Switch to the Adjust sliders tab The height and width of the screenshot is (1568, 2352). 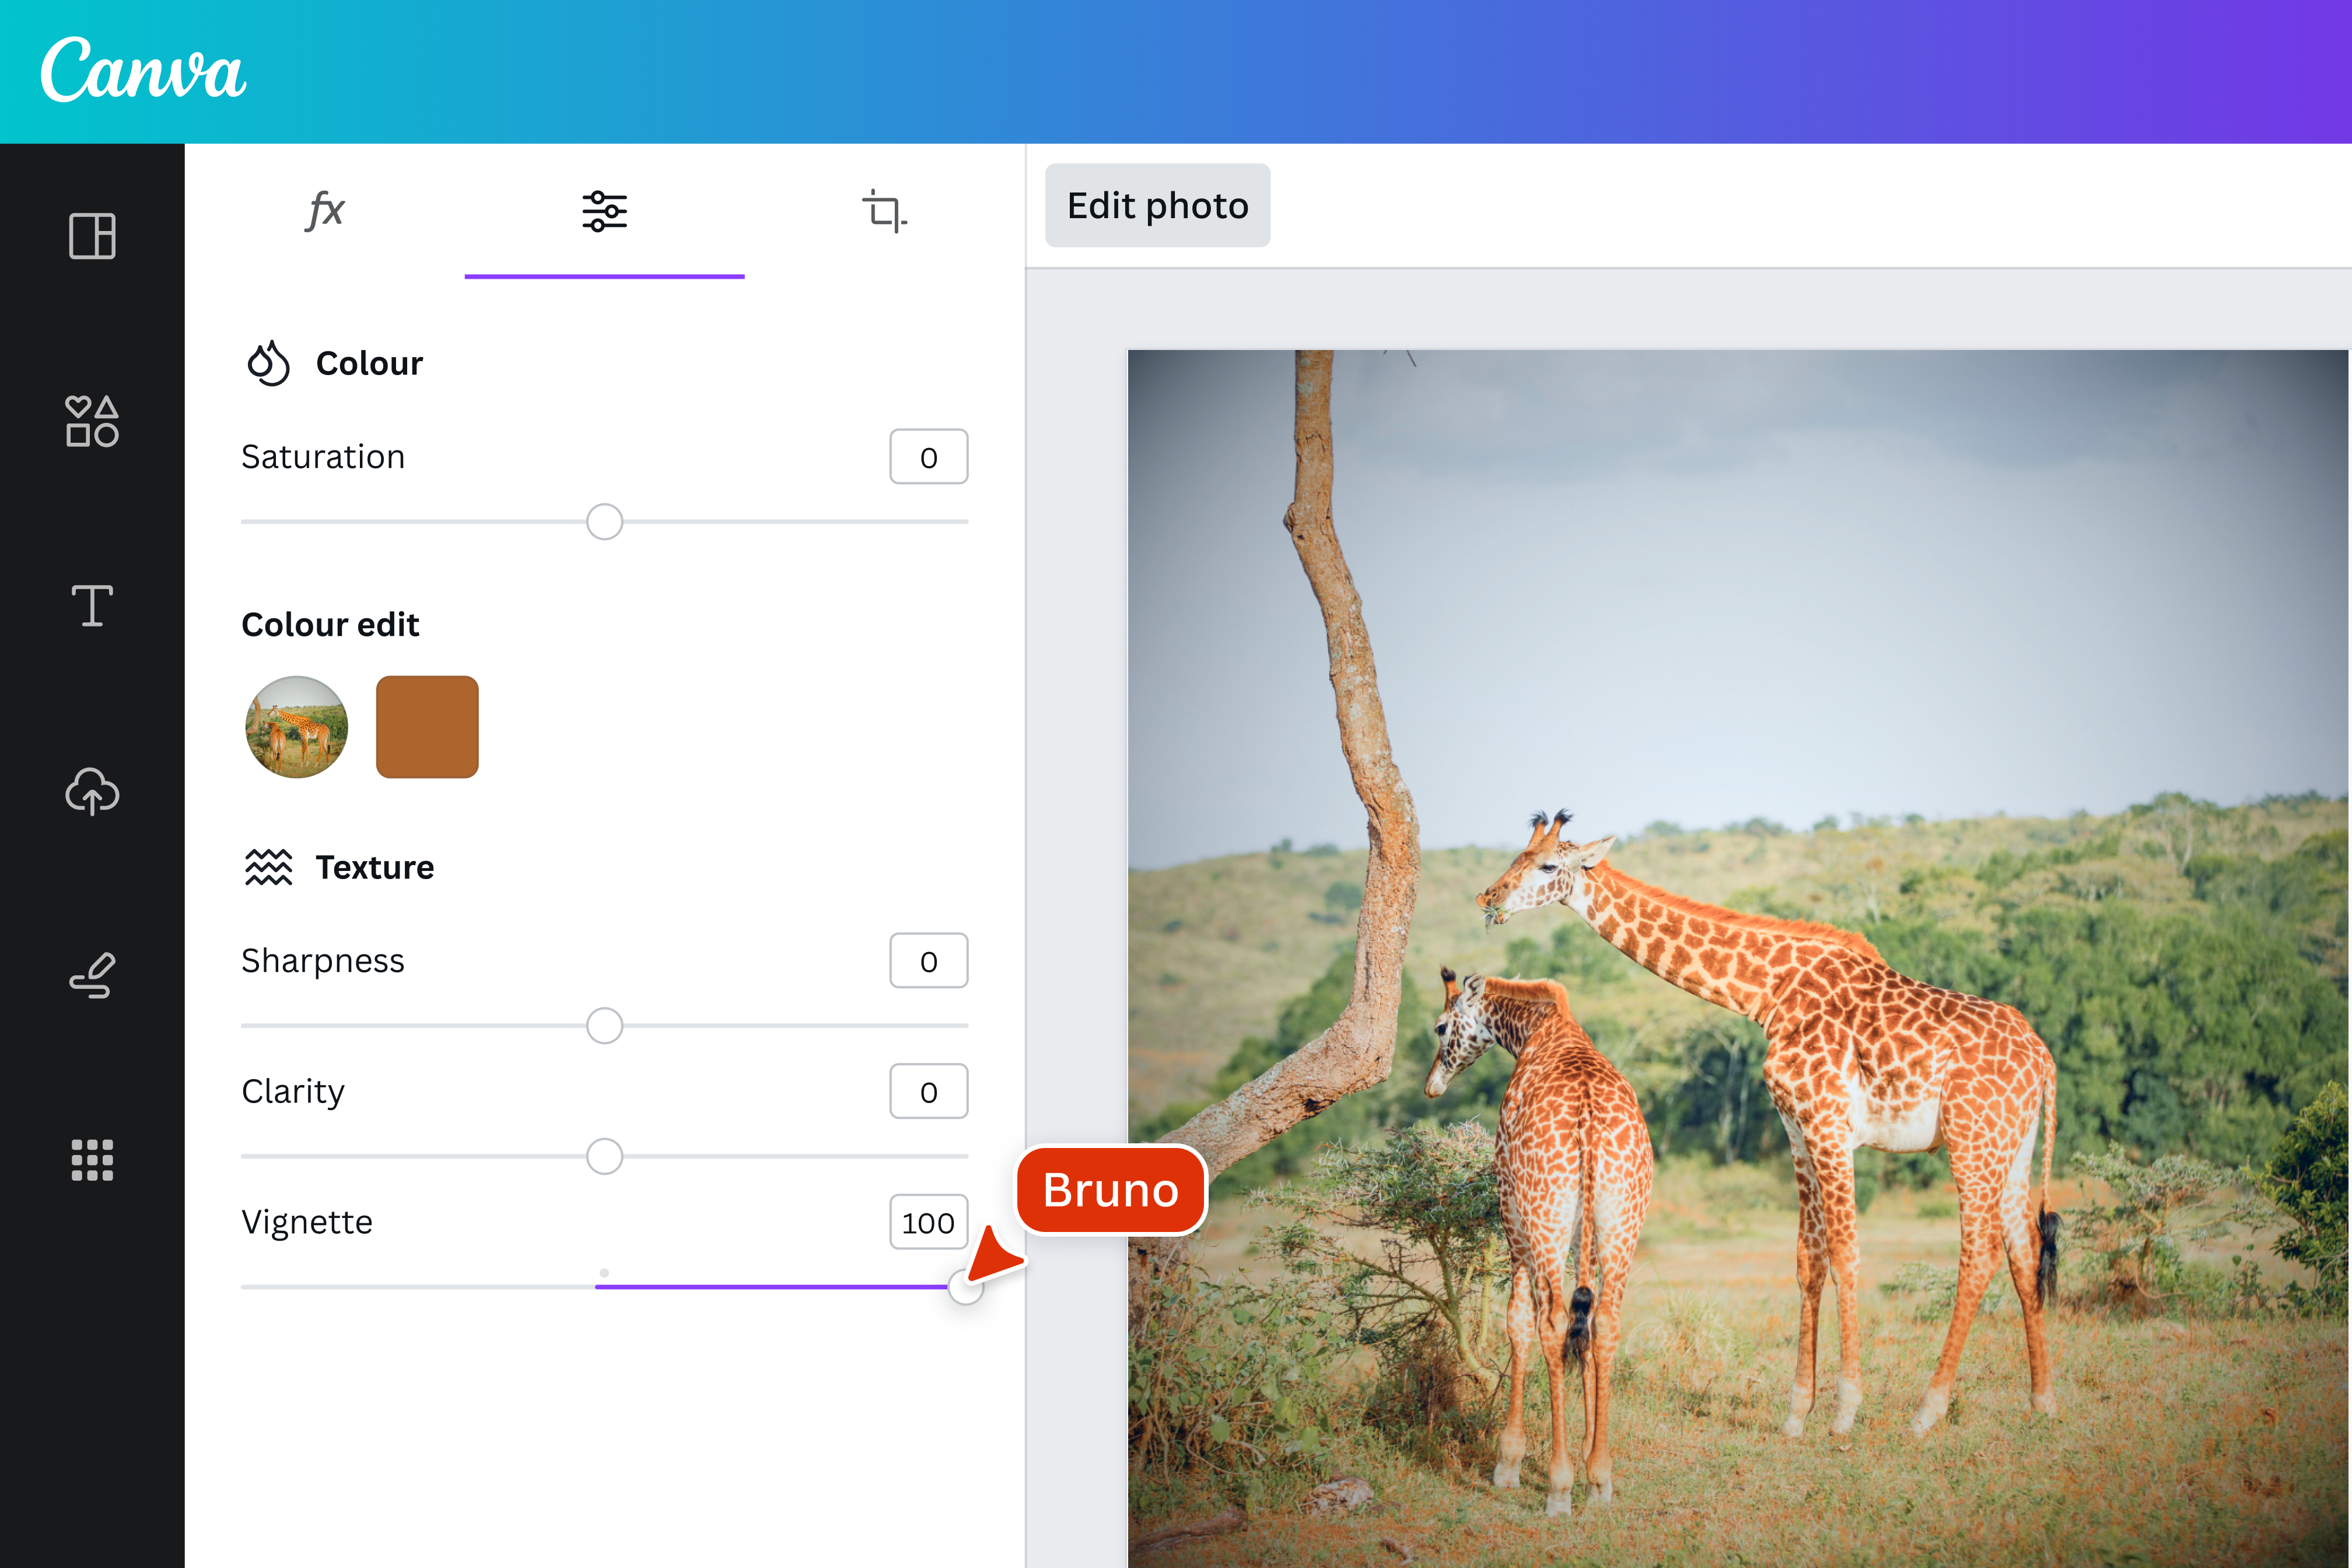(x=604, y=211)
